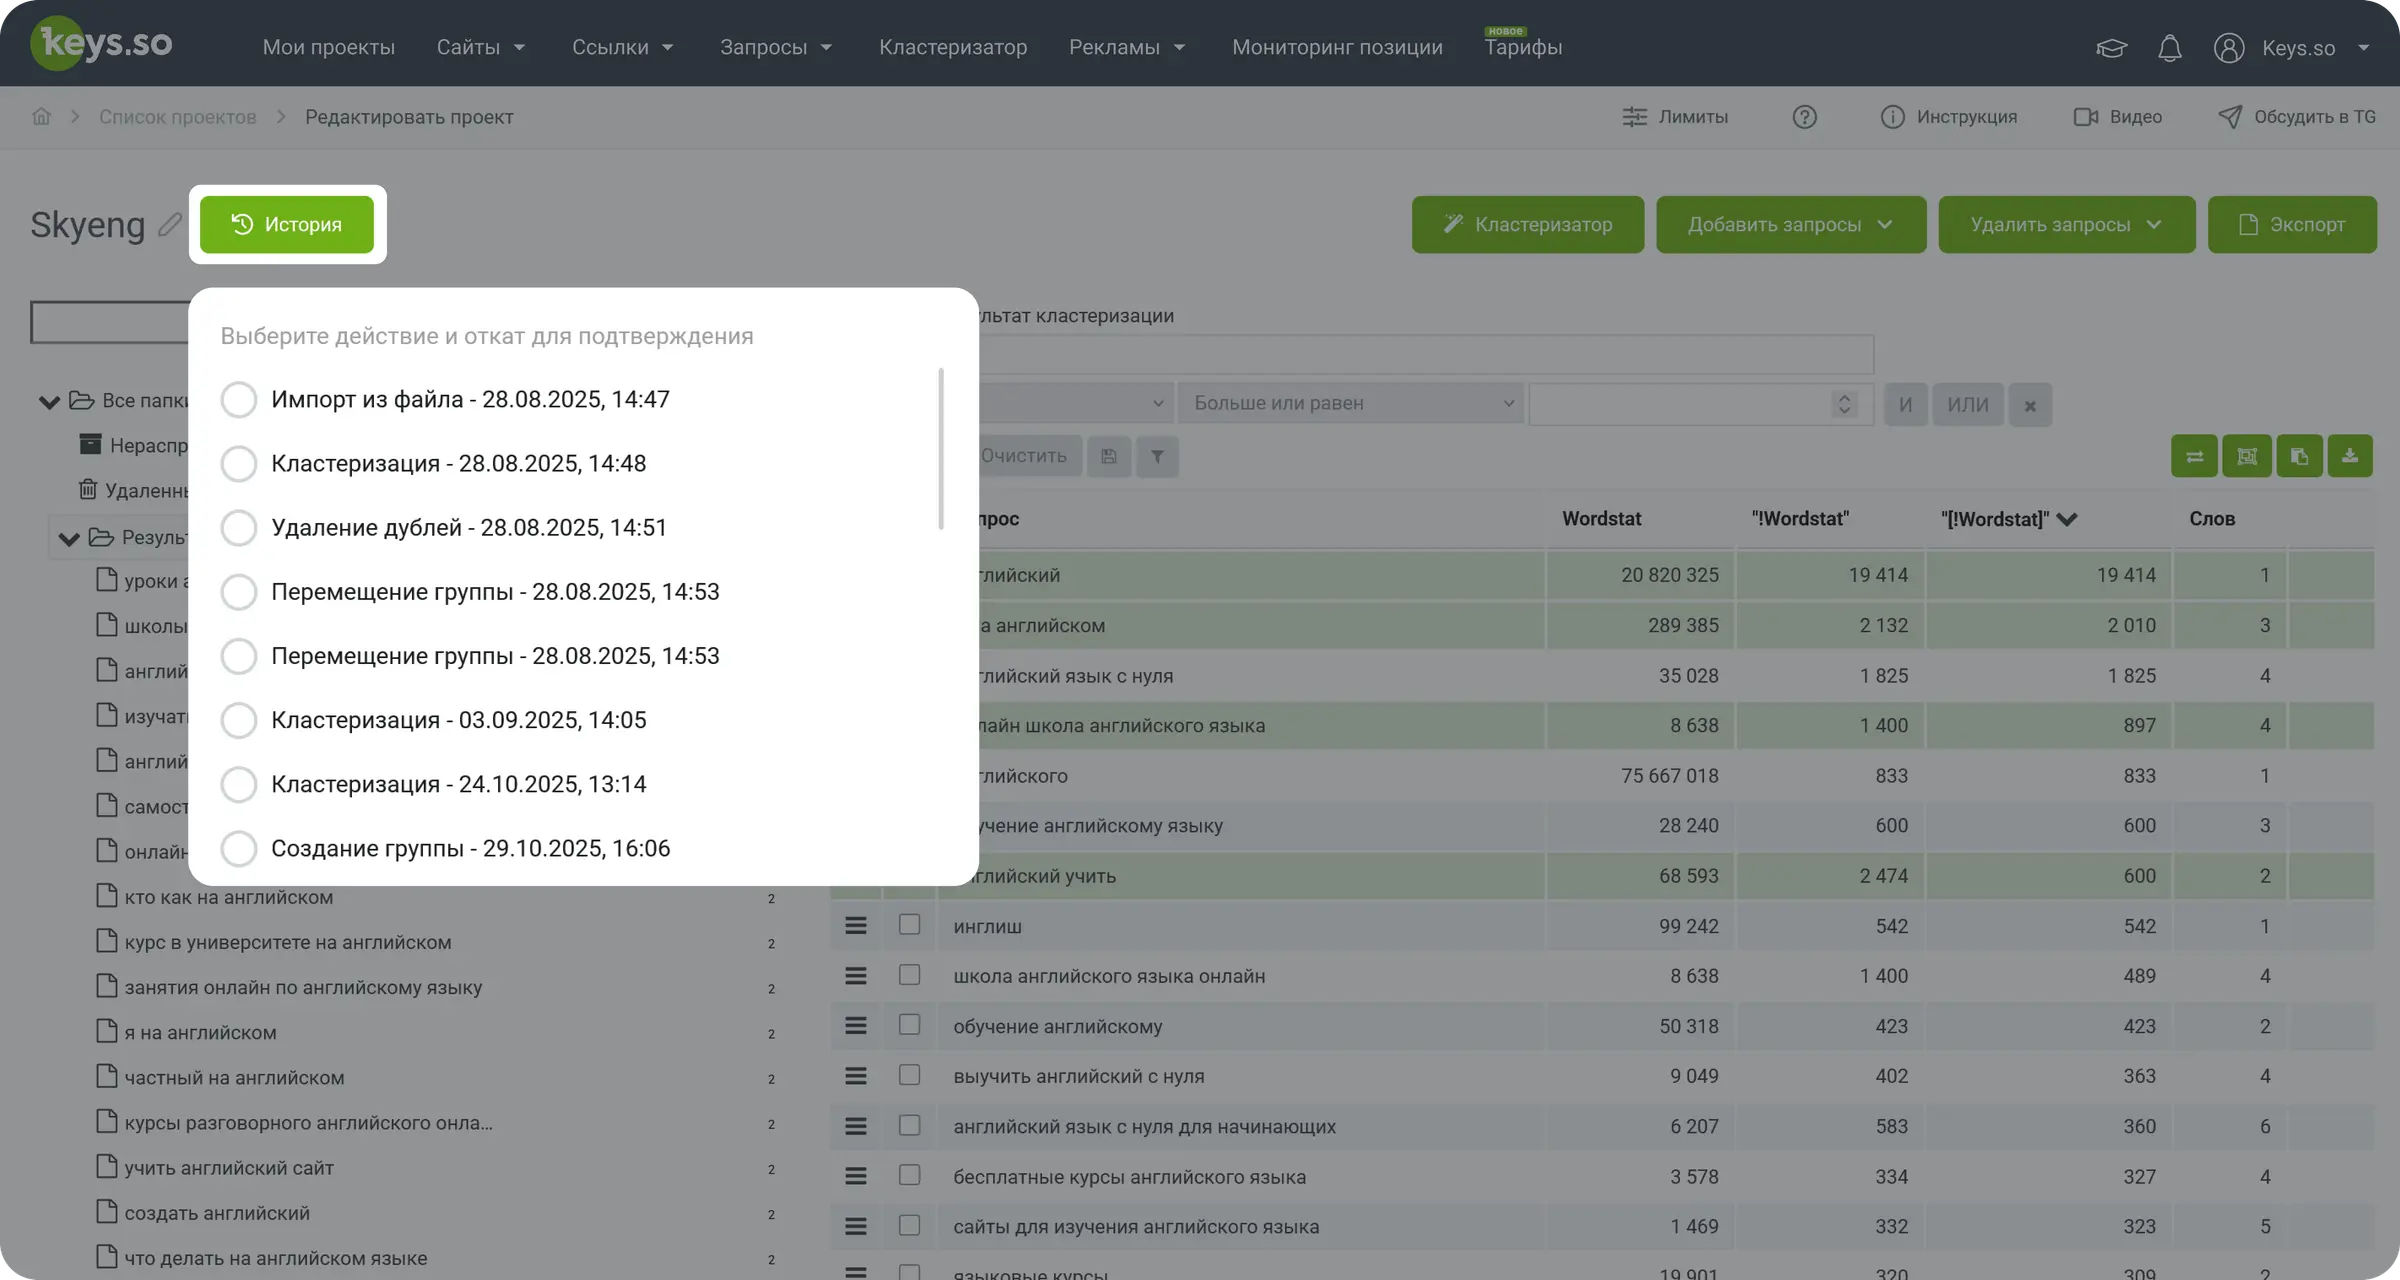Open the 'Рекламы' dropdown menu
The width and height of the screenshot is (2400, 1280).
pos(1127,48)
